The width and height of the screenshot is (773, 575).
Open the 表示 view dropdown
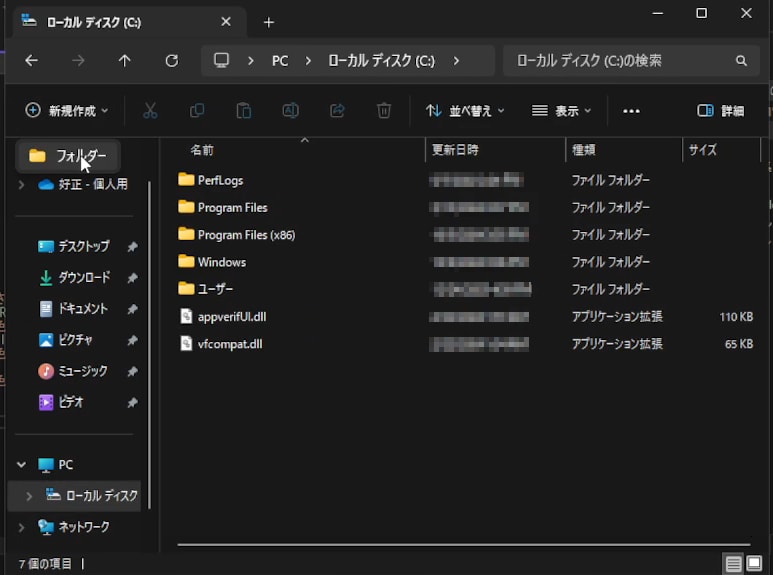click(562, 110)
